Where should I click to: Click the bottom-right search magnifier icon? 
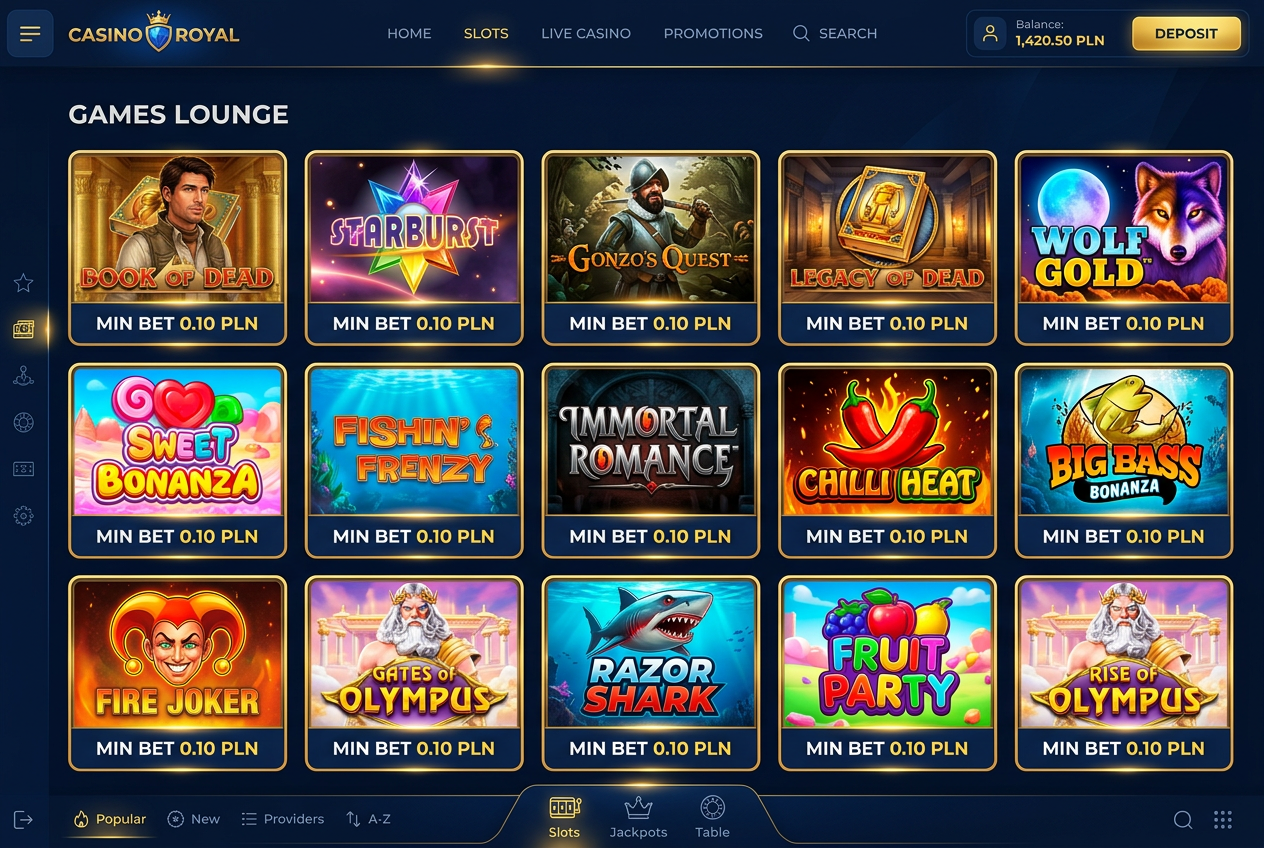(1183, 820)
